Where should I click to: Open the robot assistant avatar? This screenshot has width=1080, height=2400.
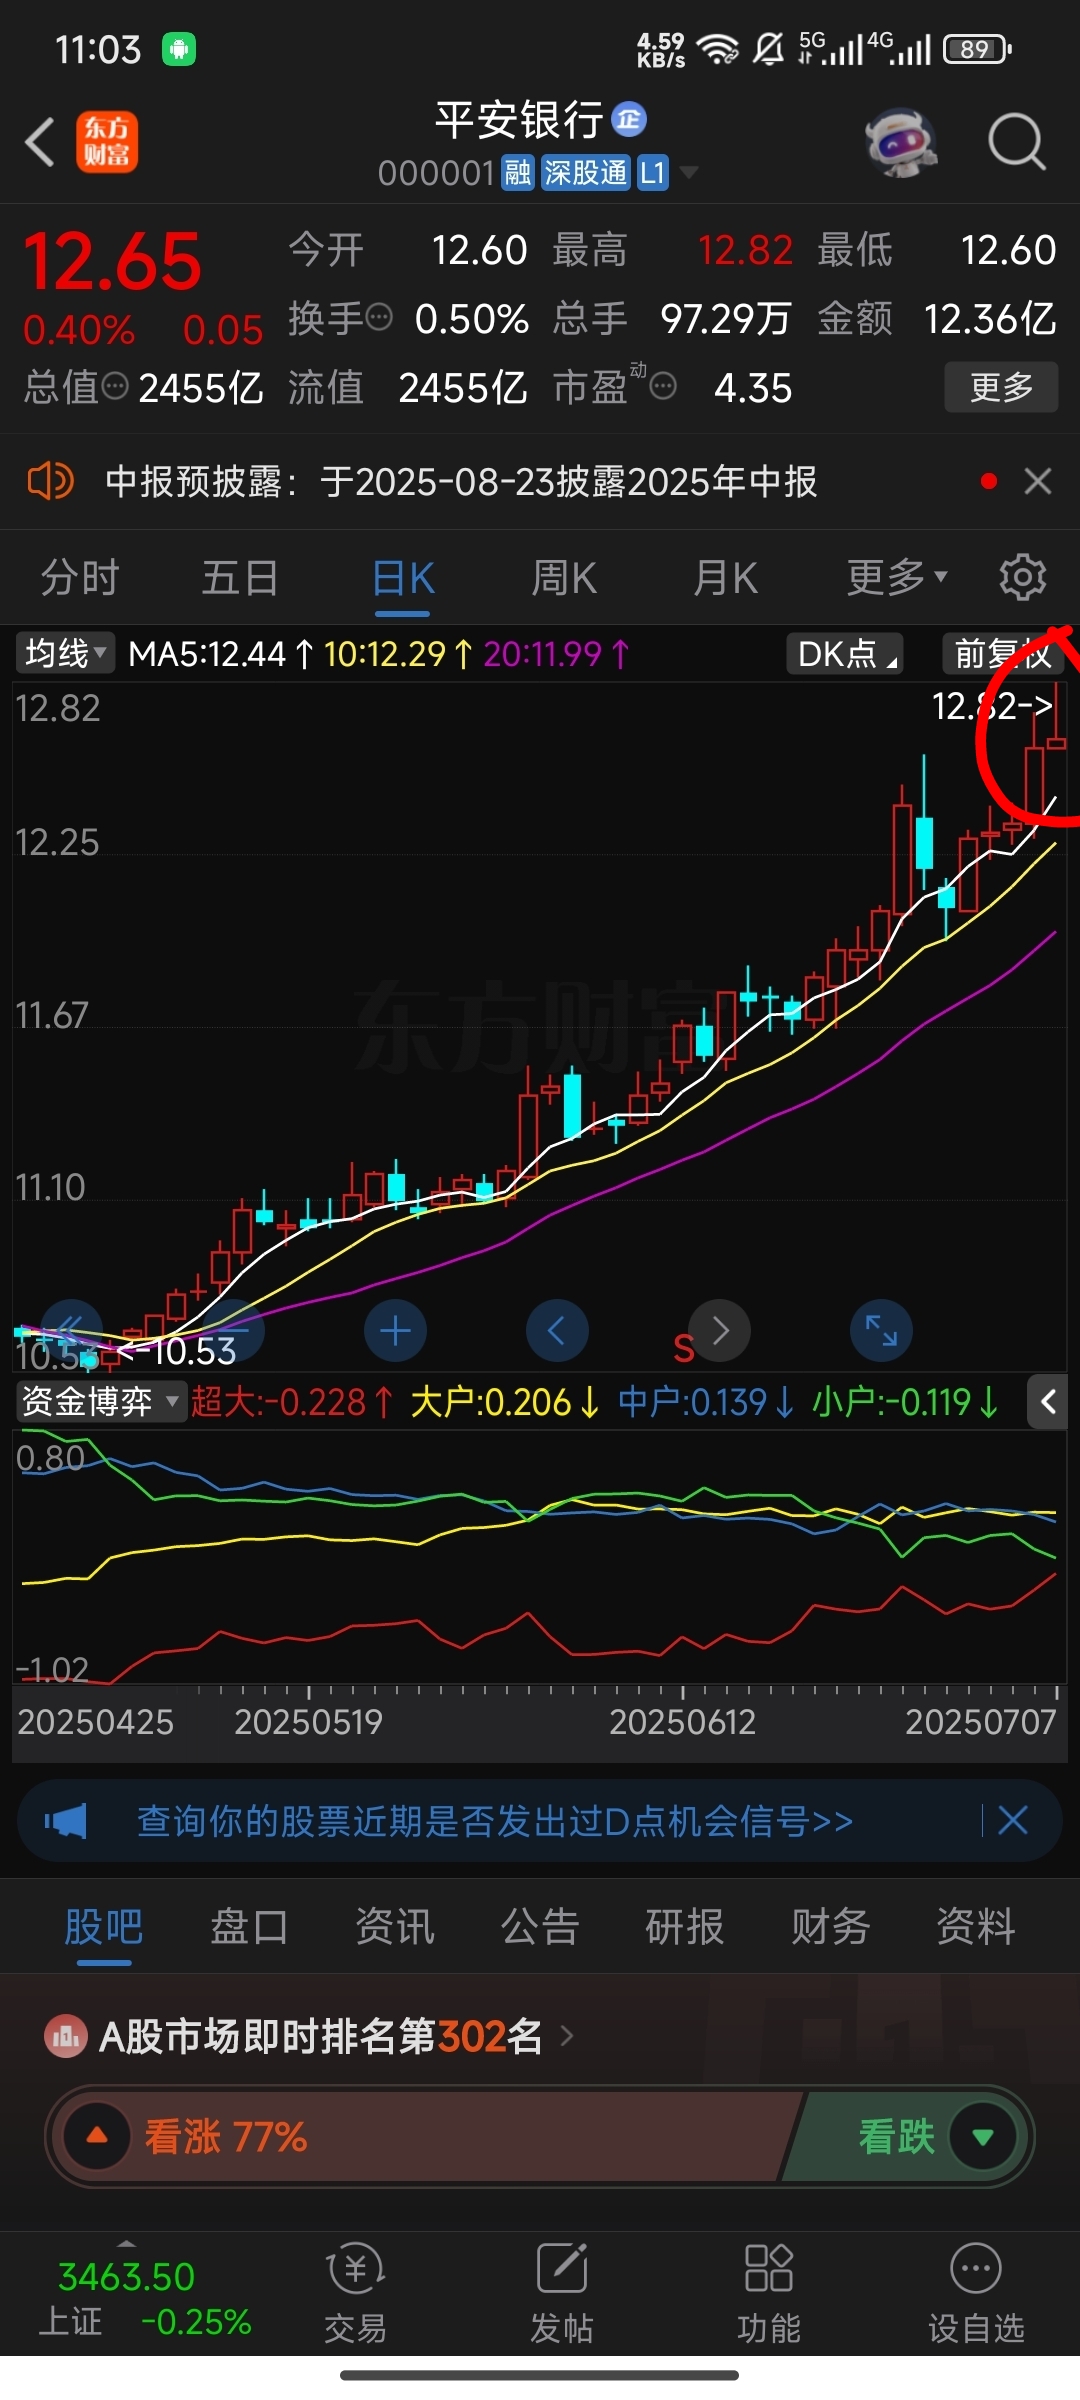[x=901, y=143]
